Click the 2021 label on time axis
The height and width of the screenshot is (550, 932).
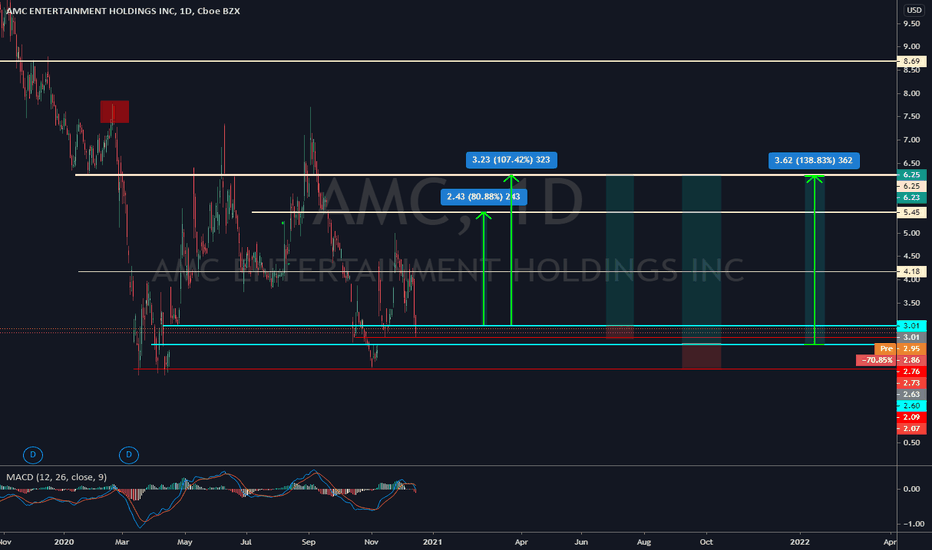point(432,542)
